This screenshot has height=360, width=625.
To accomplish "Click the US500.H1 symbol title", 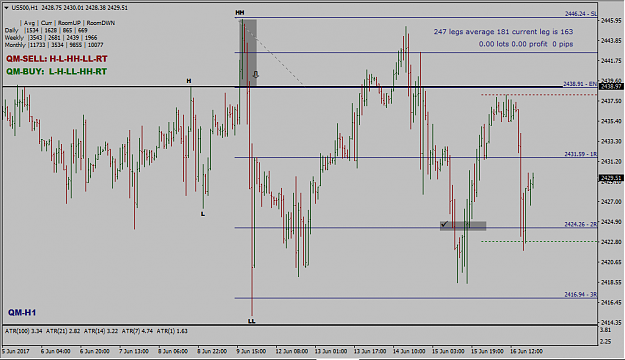I will click(24, 8).
